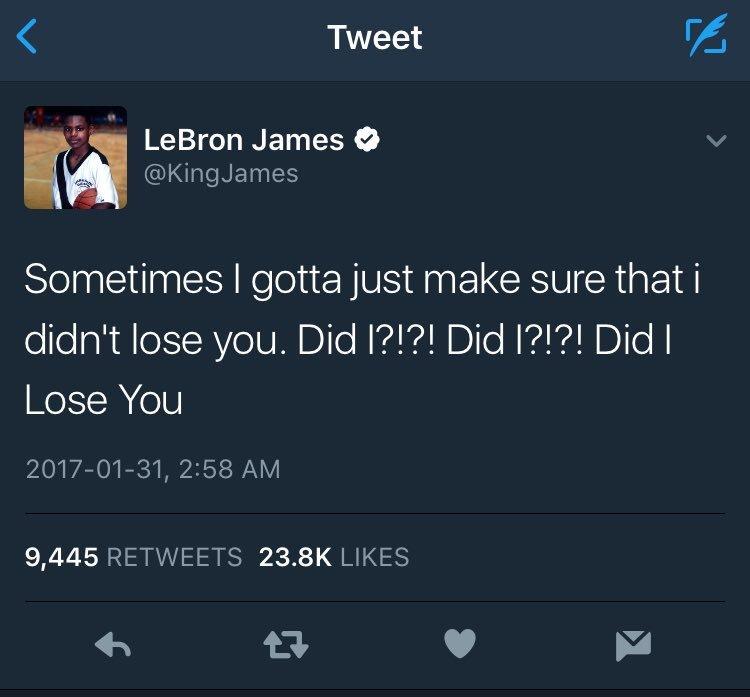The width and height of the screenshot is (750, 697).
Task: Click the LIKES label text
Action: [375, 557]
